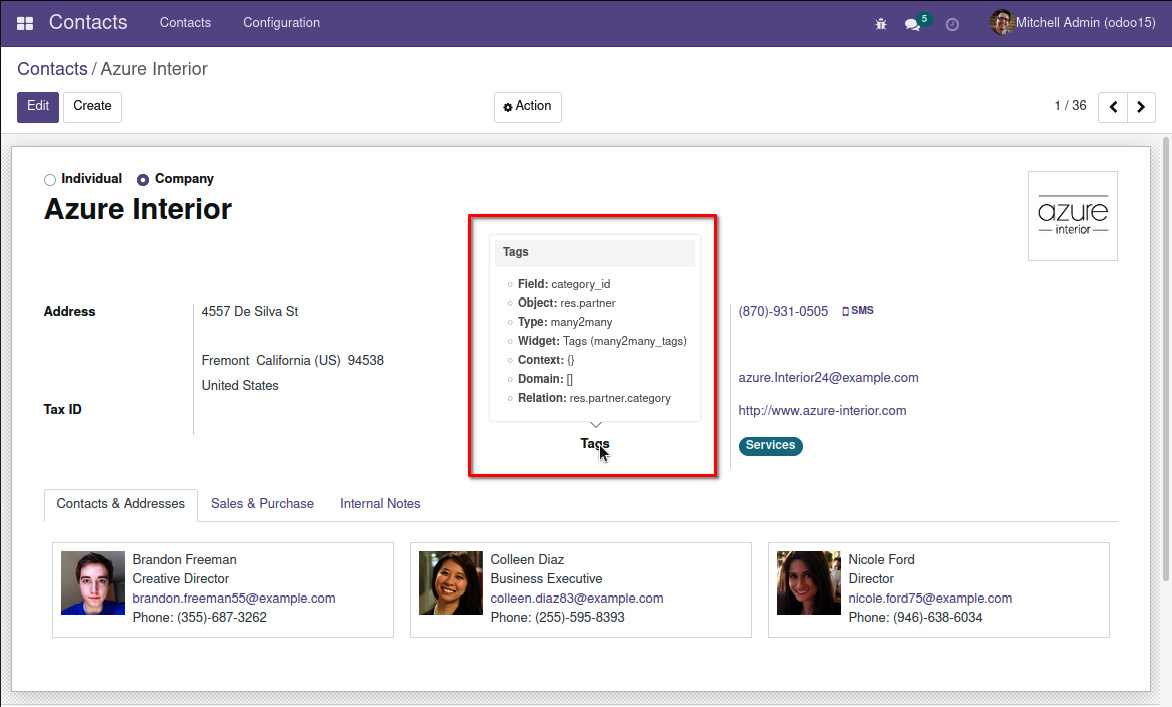Click the vertical scrollbar on right

click(1166, 359)
